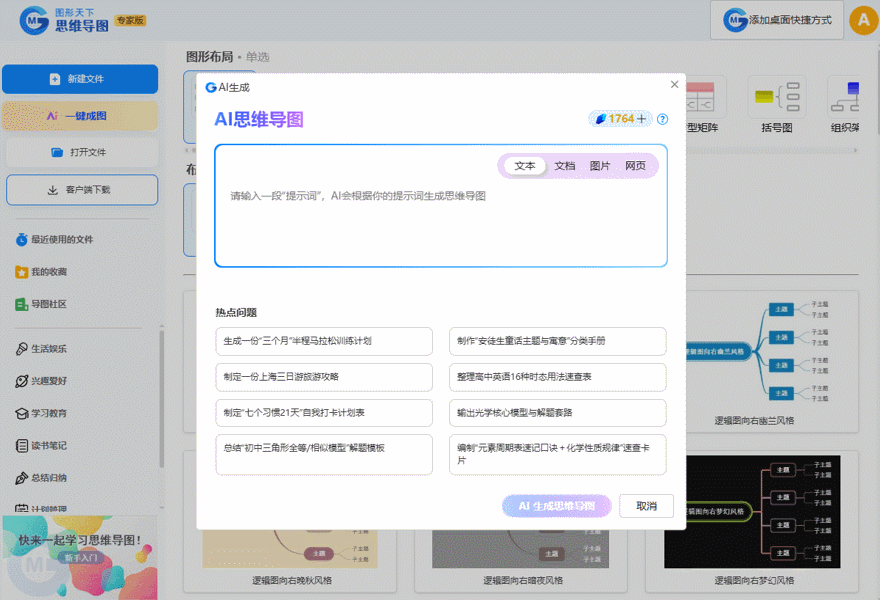Click the plus icon next to 1764 credits
The image size is (880, 600).
641,119
